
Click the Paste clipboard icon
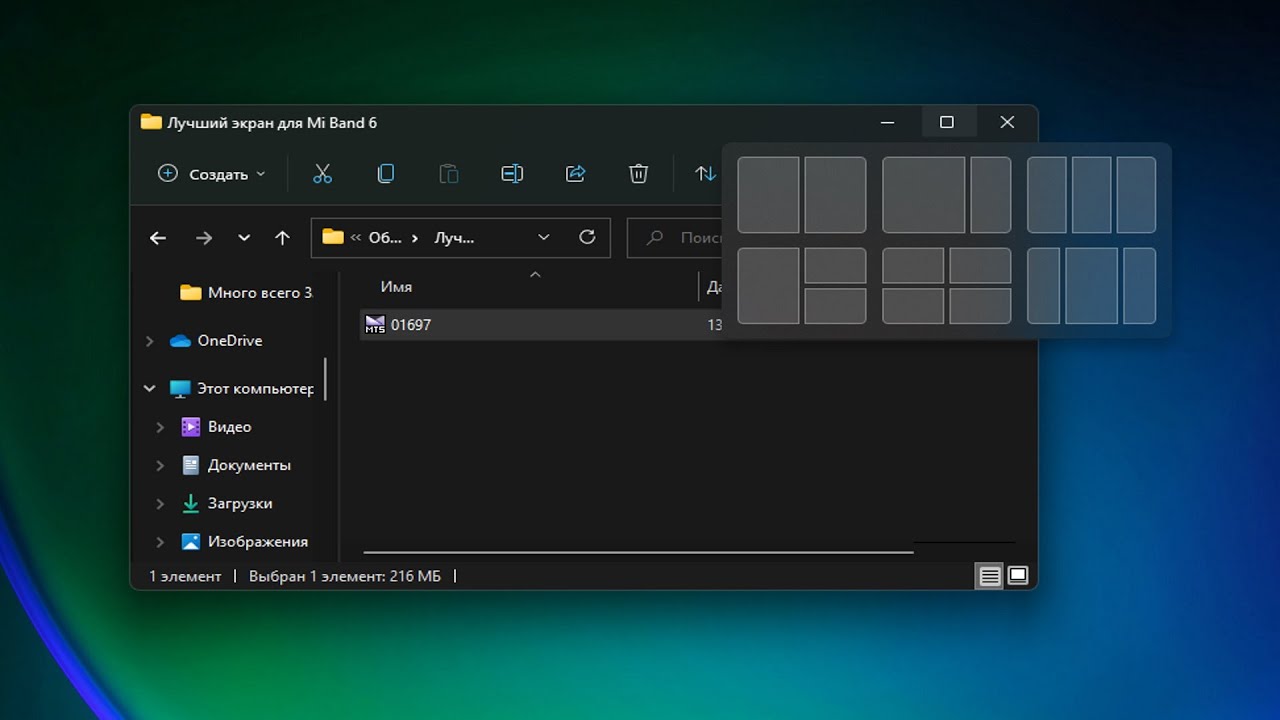click(x=449, y=174)
